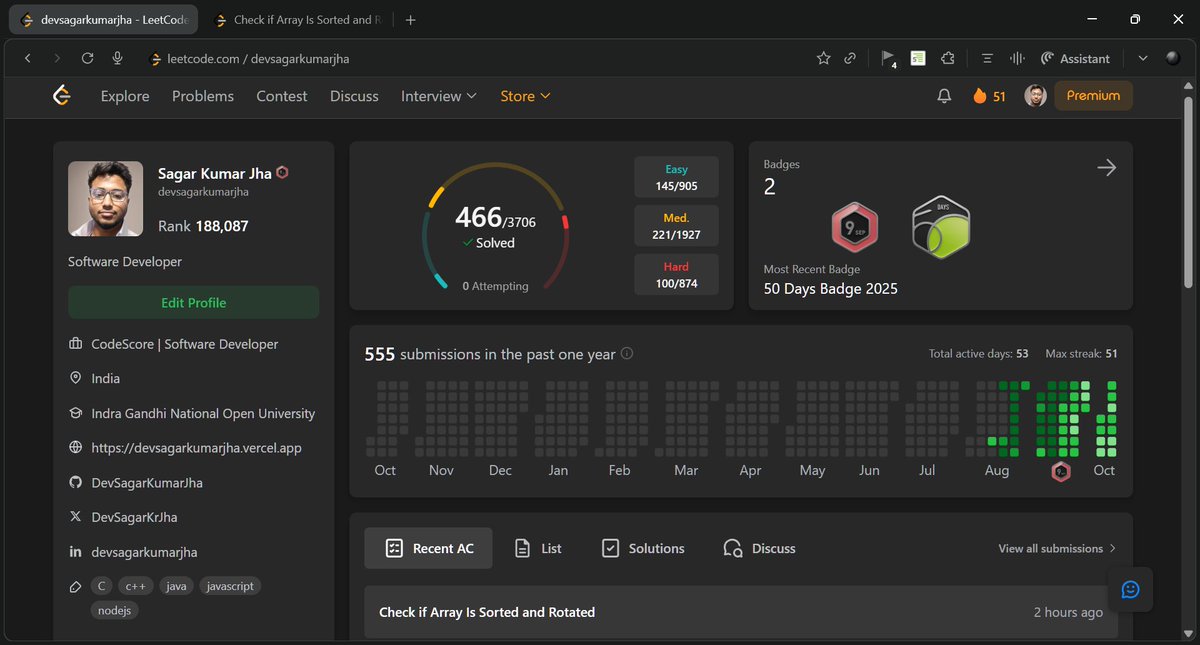Open the extensions puzzle icon

click(948, 59)
